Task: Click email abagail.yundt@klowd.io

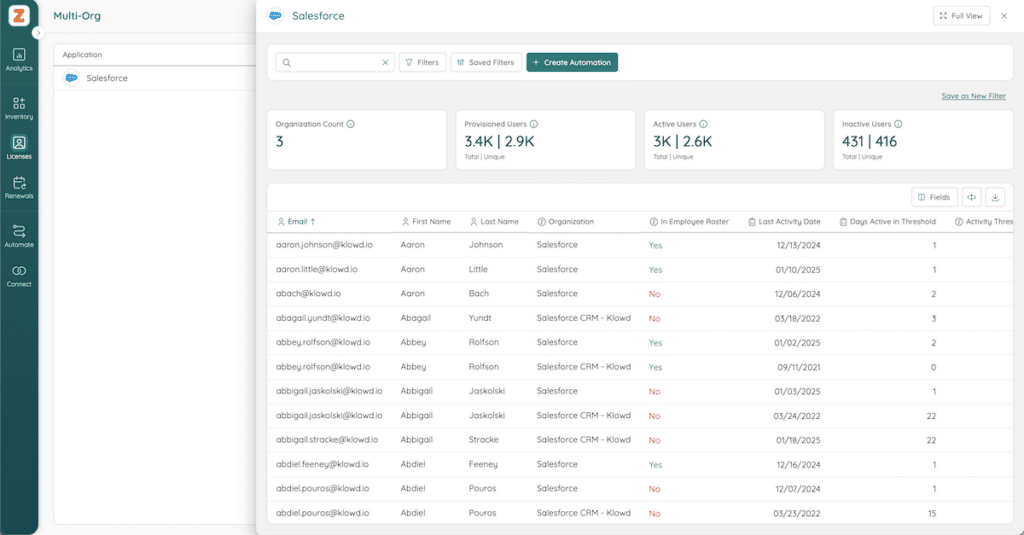Action: click(x=323, y=318)
